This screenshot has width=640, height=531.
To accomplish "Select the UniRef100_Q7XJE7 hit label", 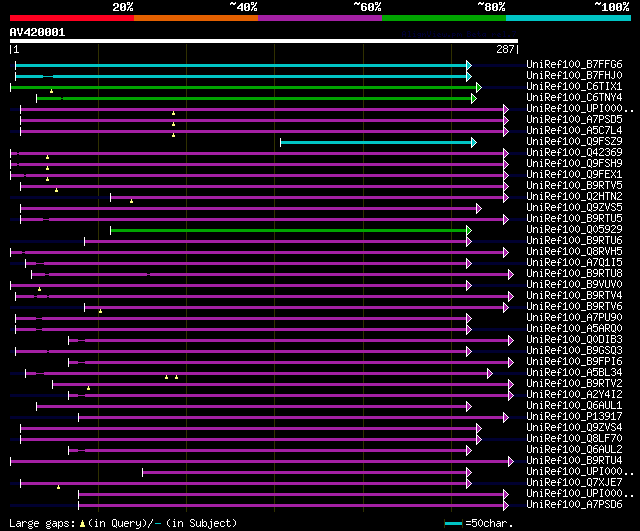I will point(574,483).
